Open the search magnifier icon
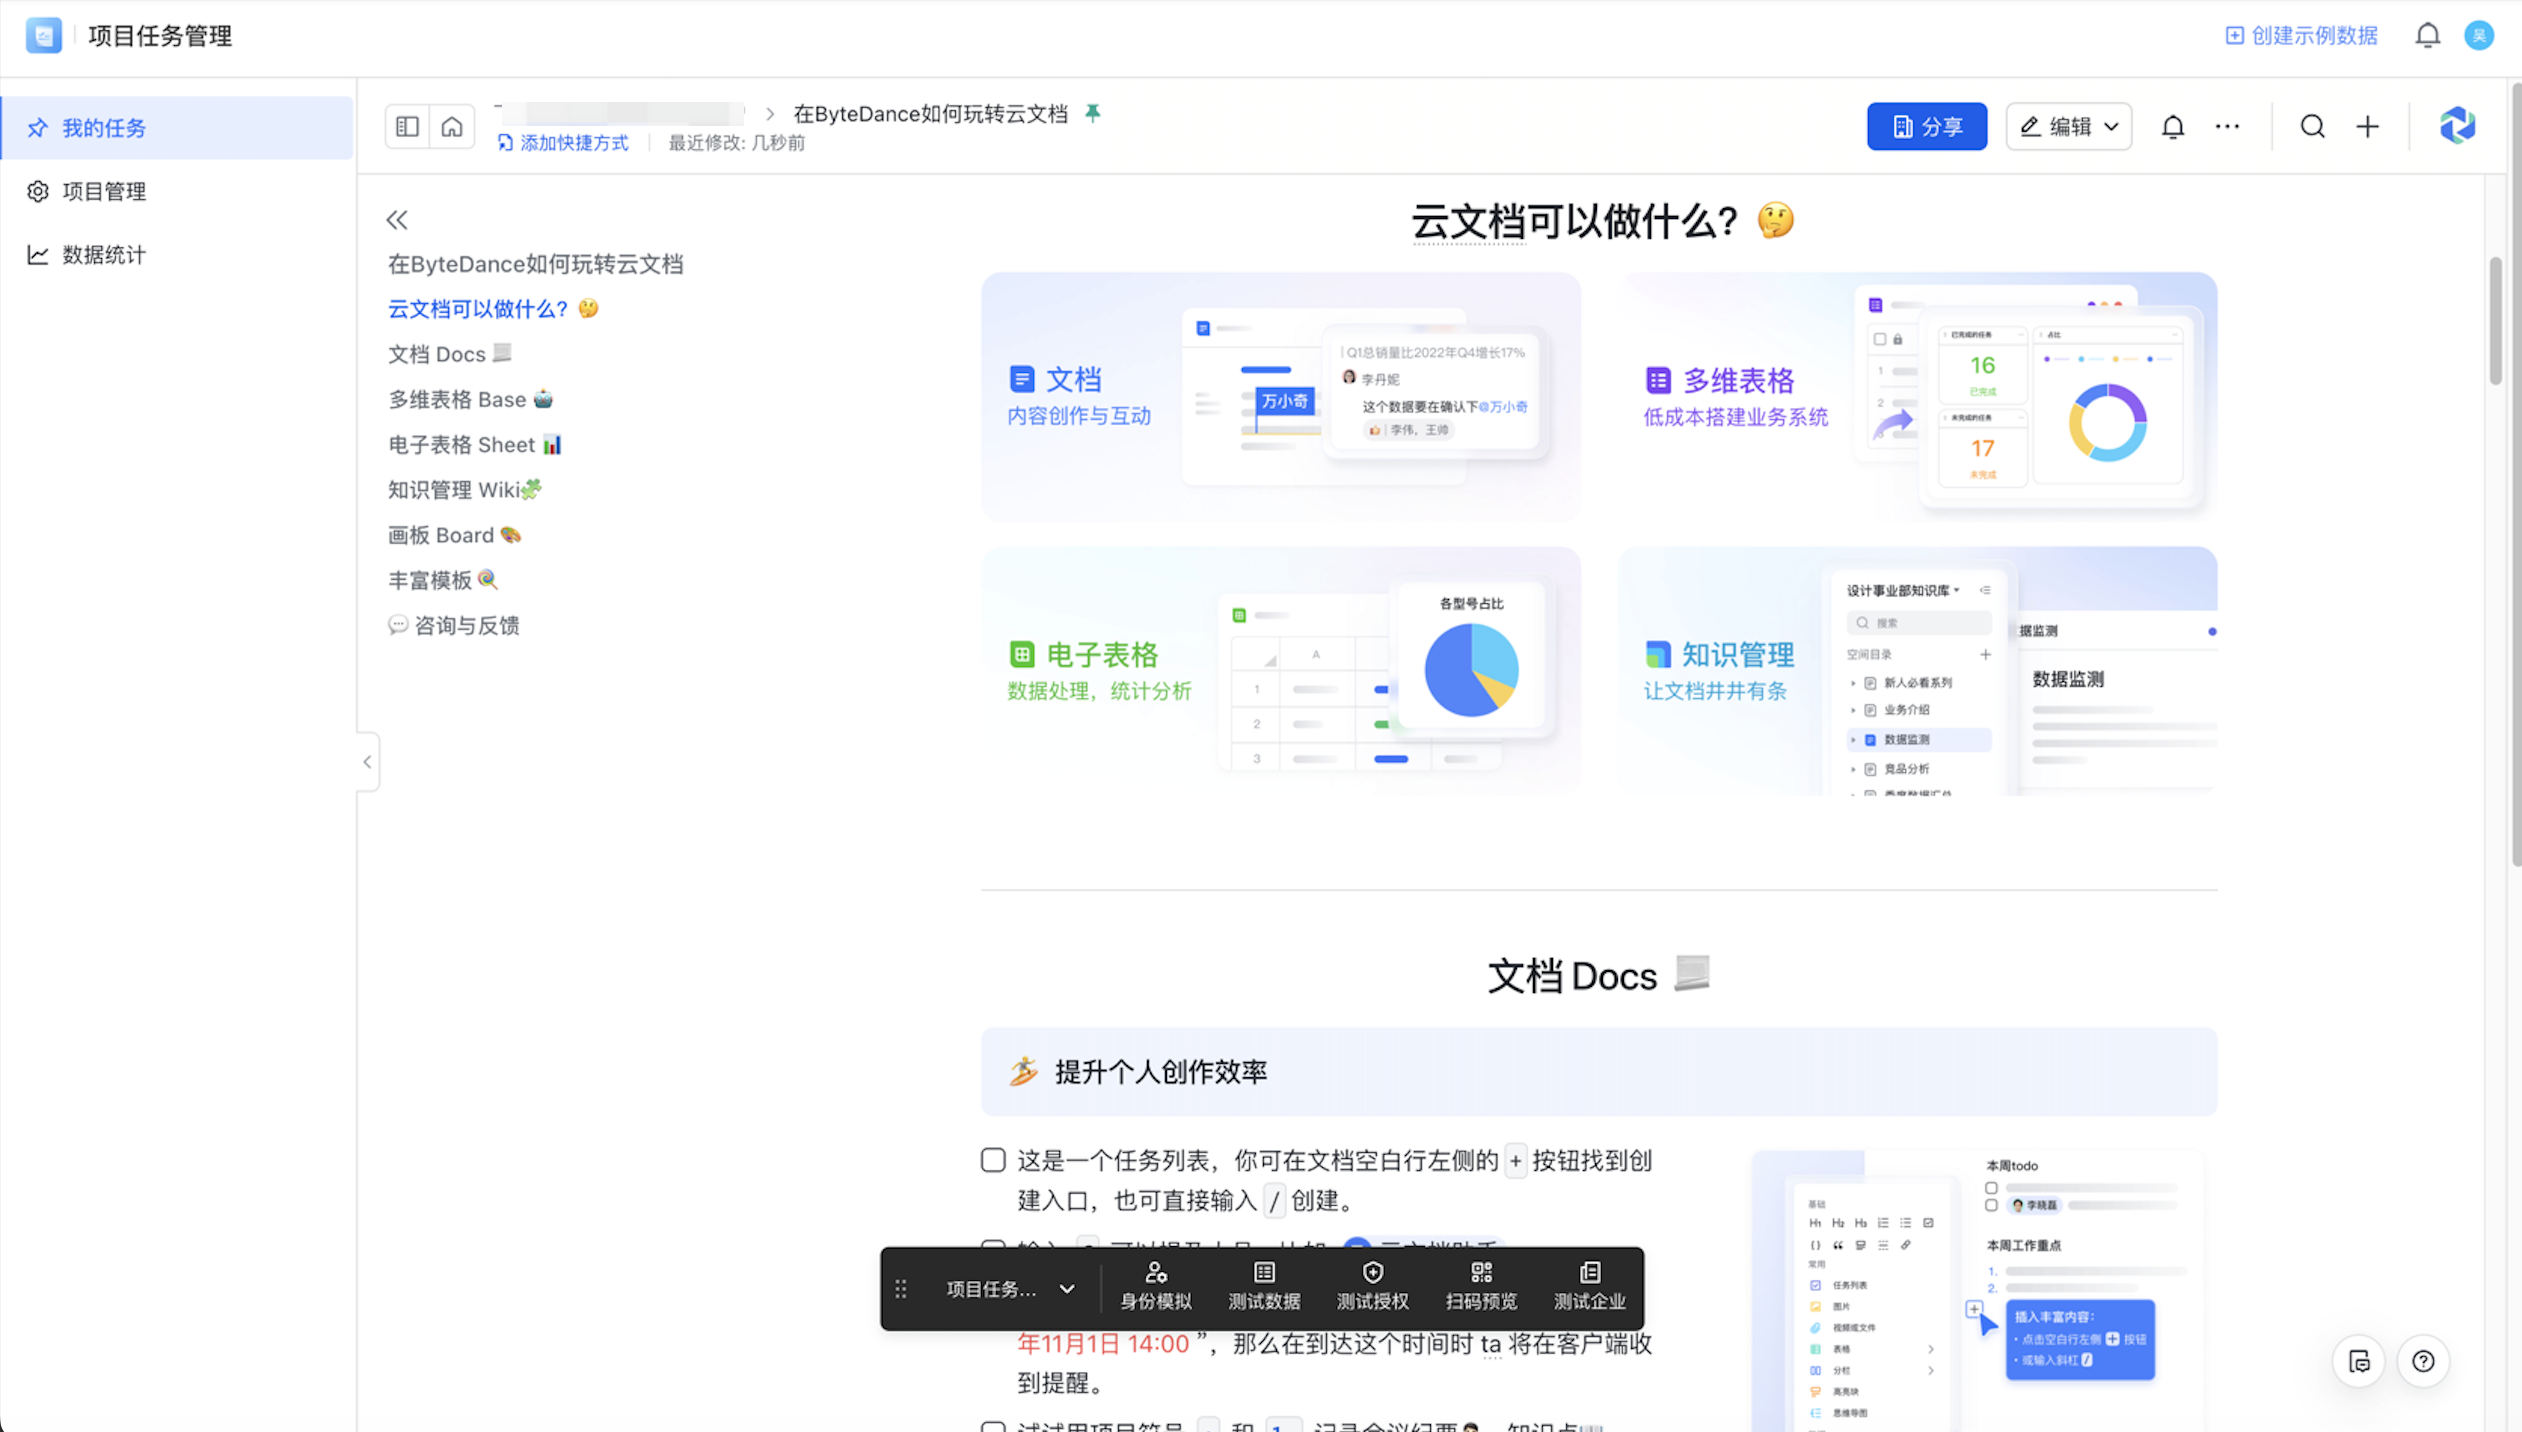 tap(2313, 127)
